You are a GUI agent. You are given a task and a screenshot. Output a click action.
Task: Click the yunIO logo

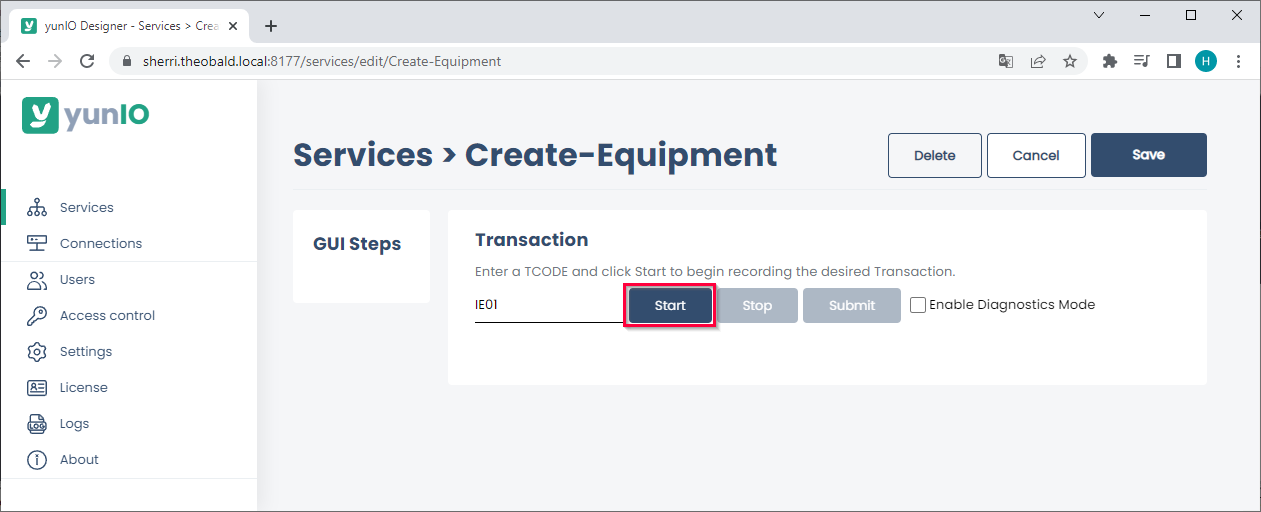pos(86,115)
